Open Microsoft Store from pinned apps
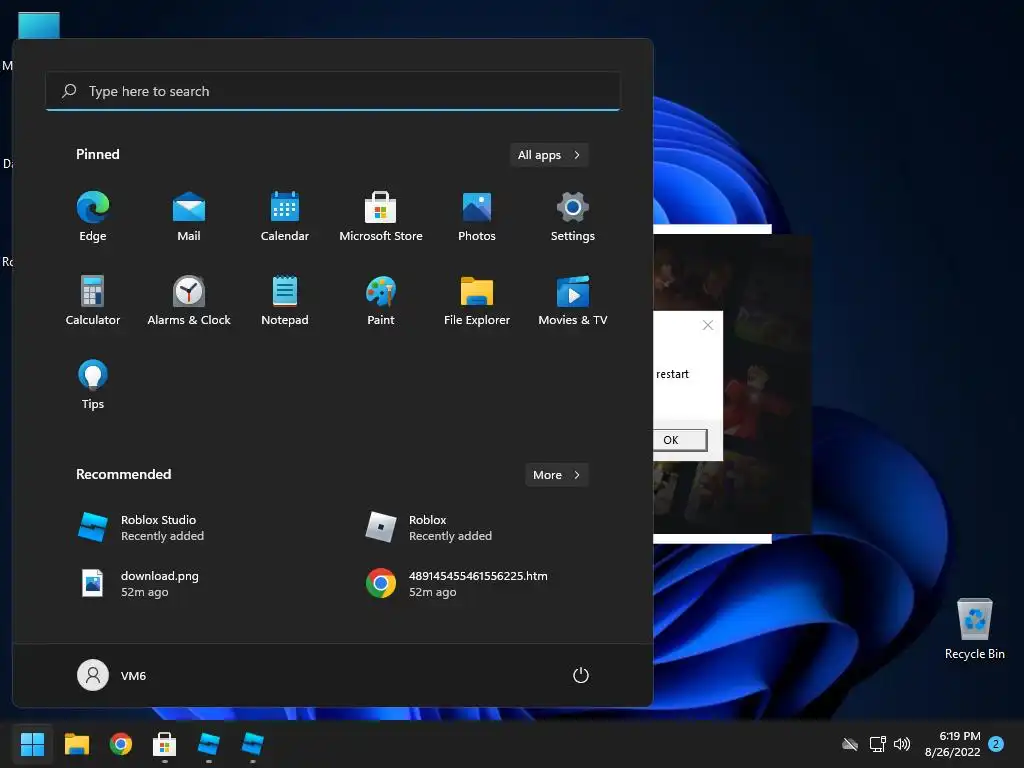The width and height of the screenshot is (1024, 768). (381, 216)
